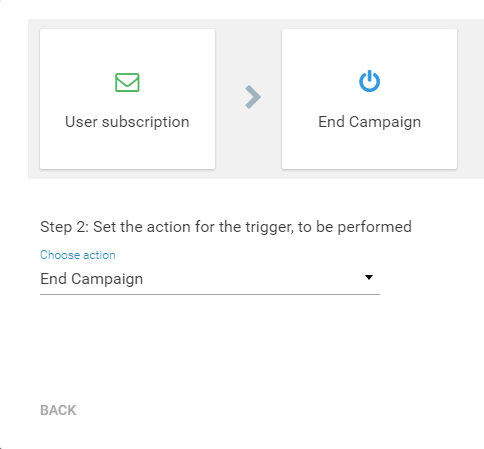Viewport: 484px width, 449px height.
Task: Click the underline of the action dropdown
Action: 210,294
